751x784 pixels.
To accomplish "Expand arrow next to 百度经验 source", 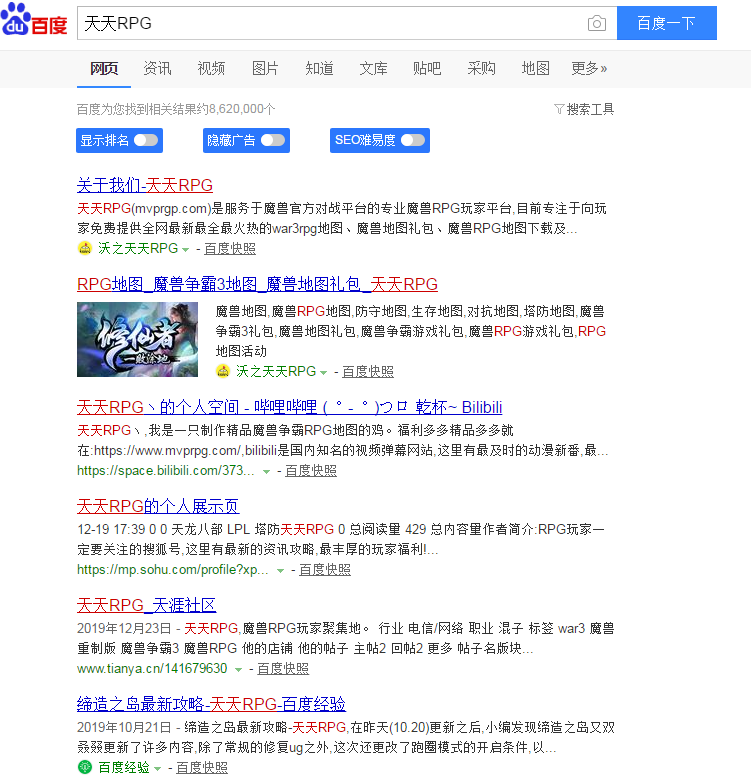I will [x=158, y=768].
